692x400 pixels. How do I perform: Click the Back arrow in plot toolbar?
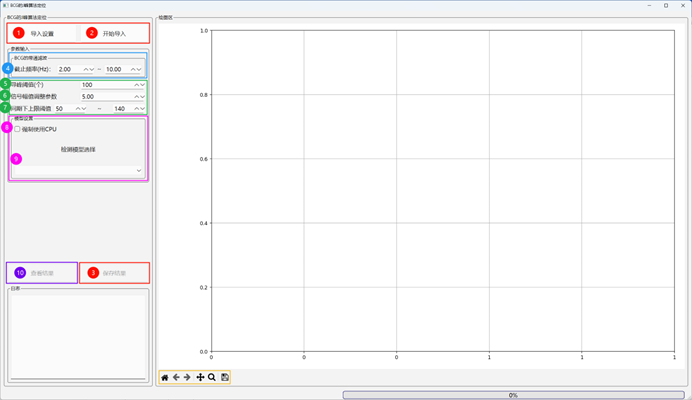(176, 377)
